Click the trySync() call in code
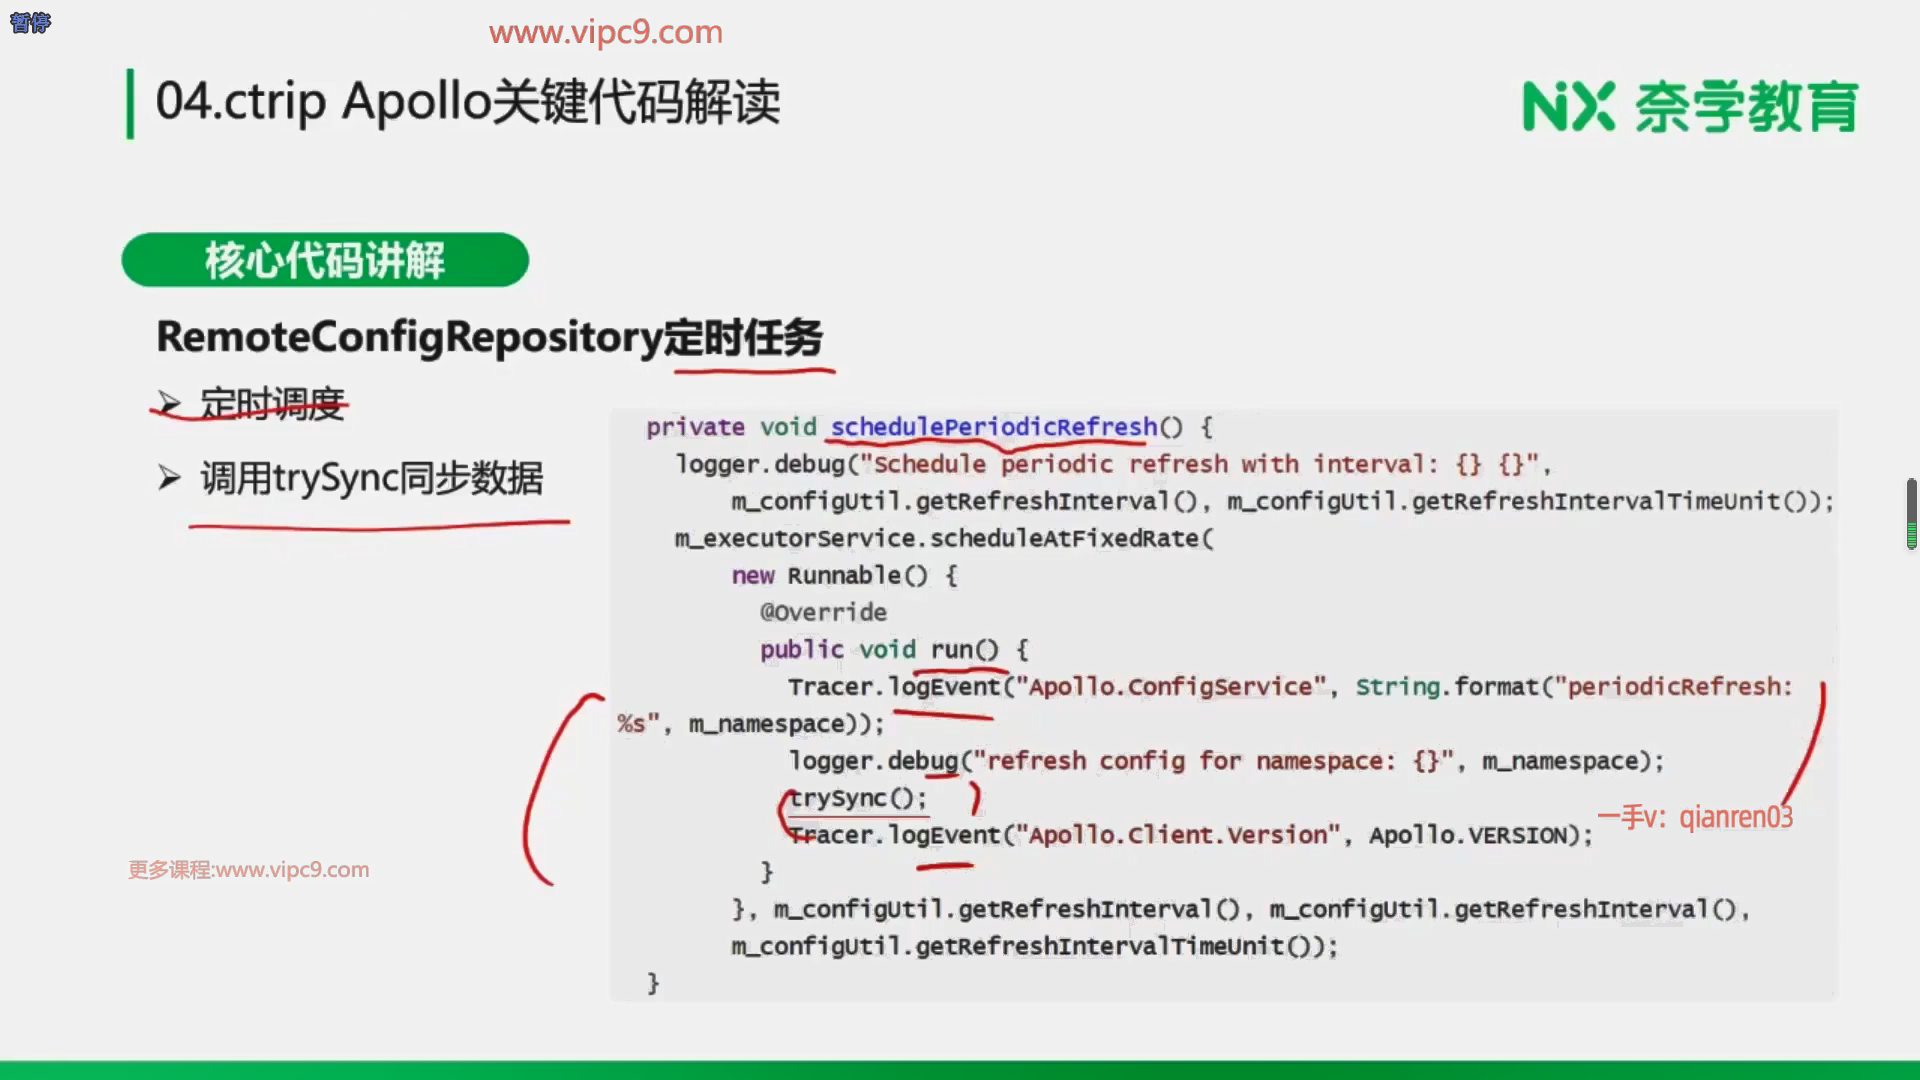The image size is (1920, 1080). tap(857, 798)
